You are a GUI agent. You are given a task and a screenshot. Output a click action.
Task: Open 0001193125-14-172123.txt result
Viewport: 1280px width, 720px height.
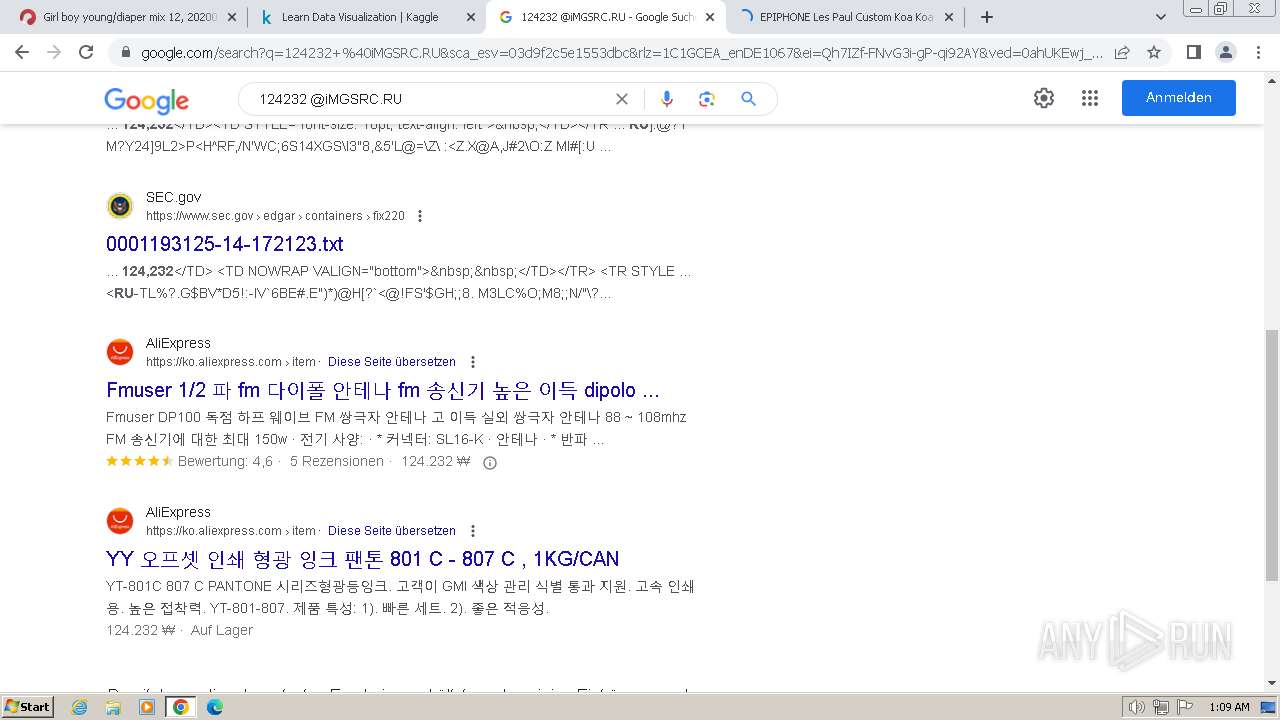225,244
